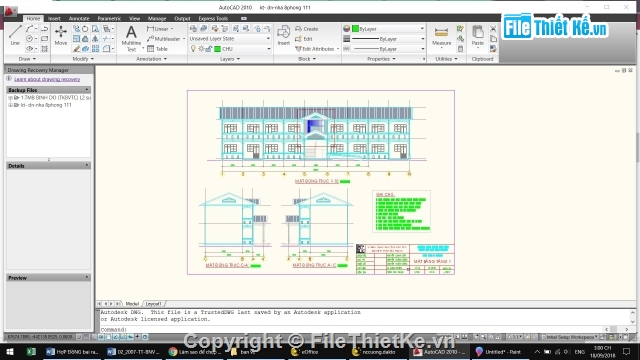Switch to the Layout1 tab
Image resolution: width=640 pixels, height=360 pixels.
tap(154, 304)
